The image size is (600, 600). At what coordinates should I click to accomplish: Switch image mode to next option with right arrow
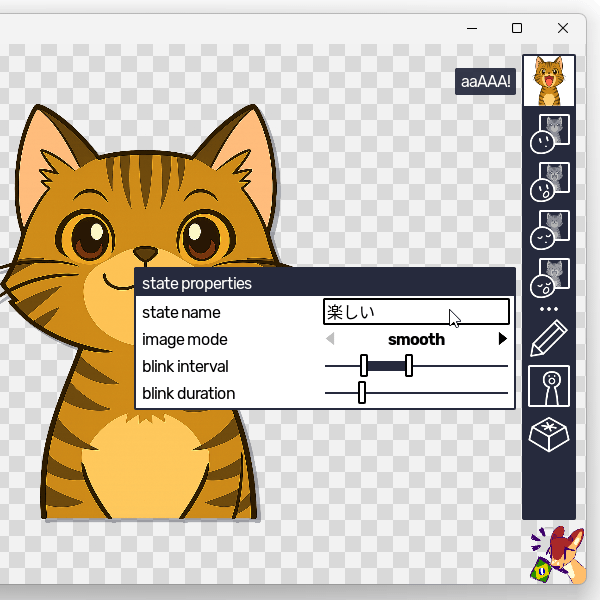coord(502,340)
